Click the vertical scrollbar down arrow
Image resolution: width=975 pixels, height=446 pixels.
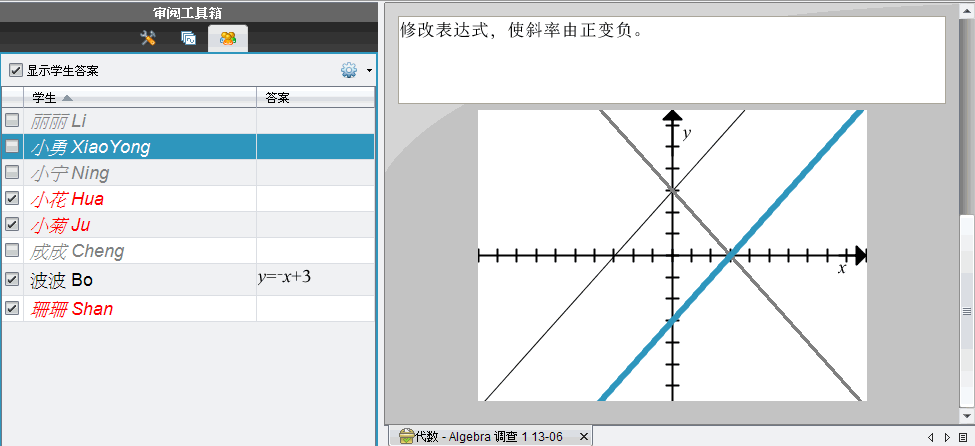[967, 413]
